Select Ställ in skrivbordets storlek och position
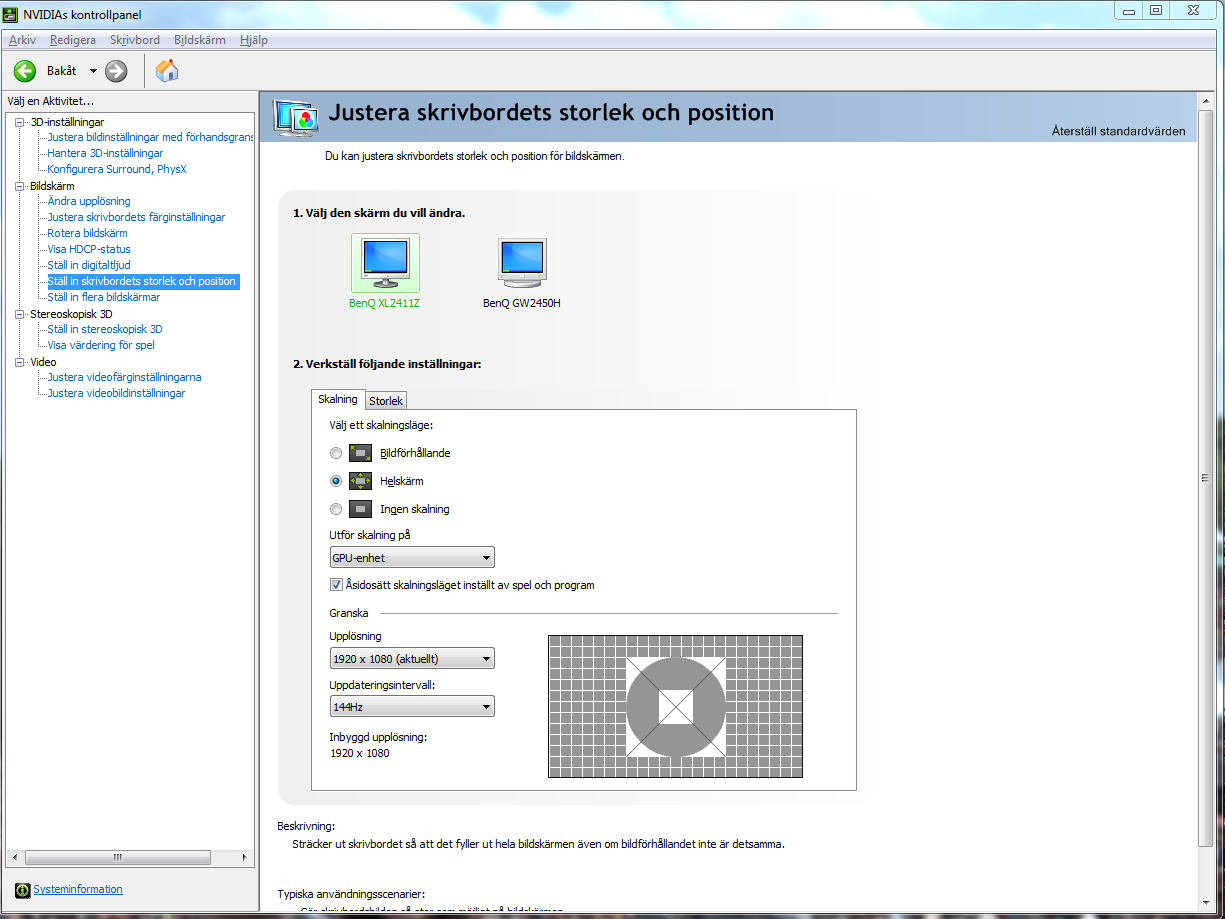The width and height of the screenshot is (1225, 919). tap(142, 281)
